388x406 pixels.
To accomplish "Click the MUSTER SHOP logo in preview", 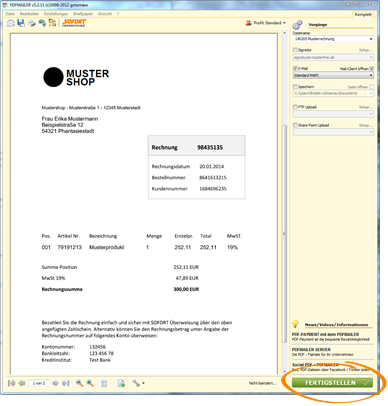I will 76,77.
